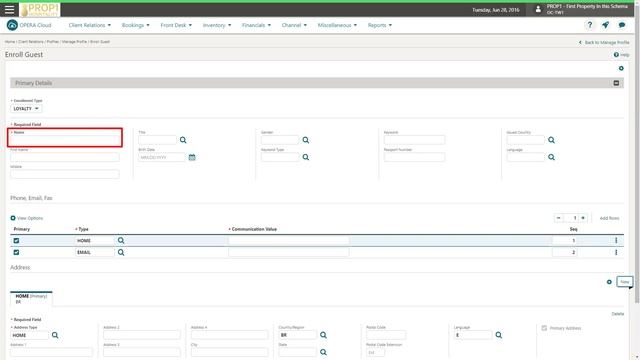Image resolution: width=640 pixels, height=360 pixels.
Task: Open the Keyword Type lookup search icon
Action: click(x=306, y=157)
